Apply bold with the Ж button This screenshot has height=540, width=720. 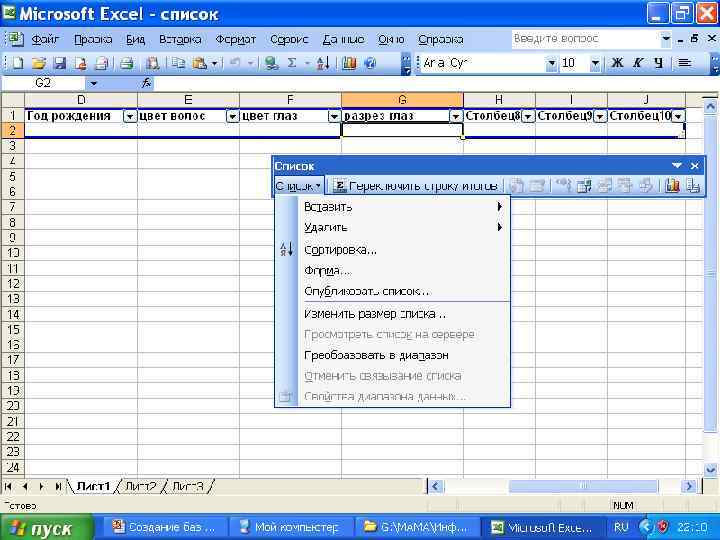617,63
